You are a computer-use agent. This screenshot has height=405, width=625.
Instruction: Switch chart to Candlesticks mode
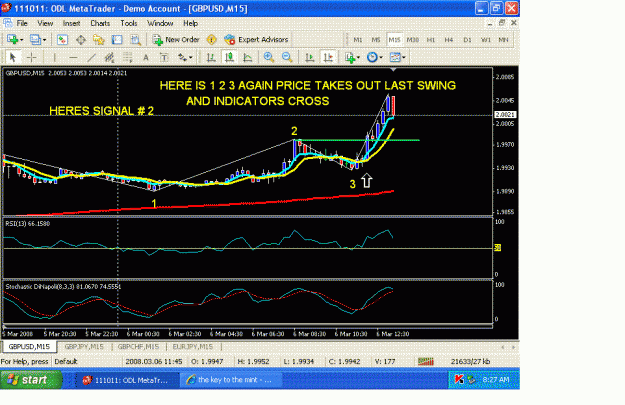coord(230,57)
